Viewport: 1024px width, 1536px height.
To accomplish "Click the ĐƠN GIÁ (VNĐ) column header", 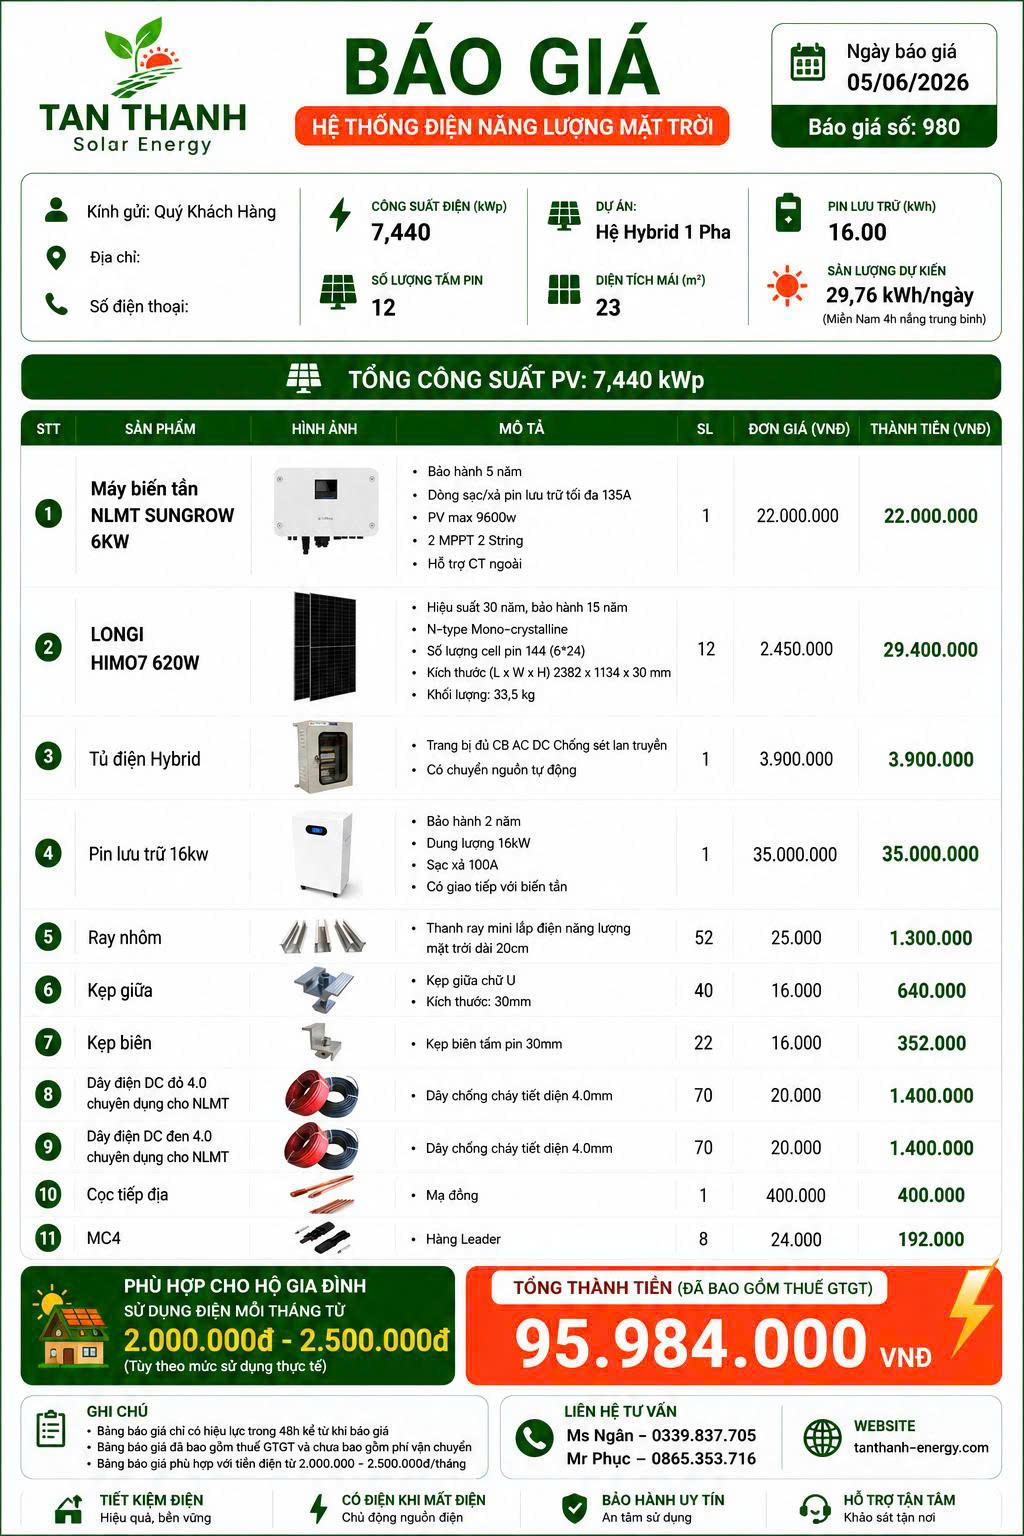I will click(x=799, y=428).
